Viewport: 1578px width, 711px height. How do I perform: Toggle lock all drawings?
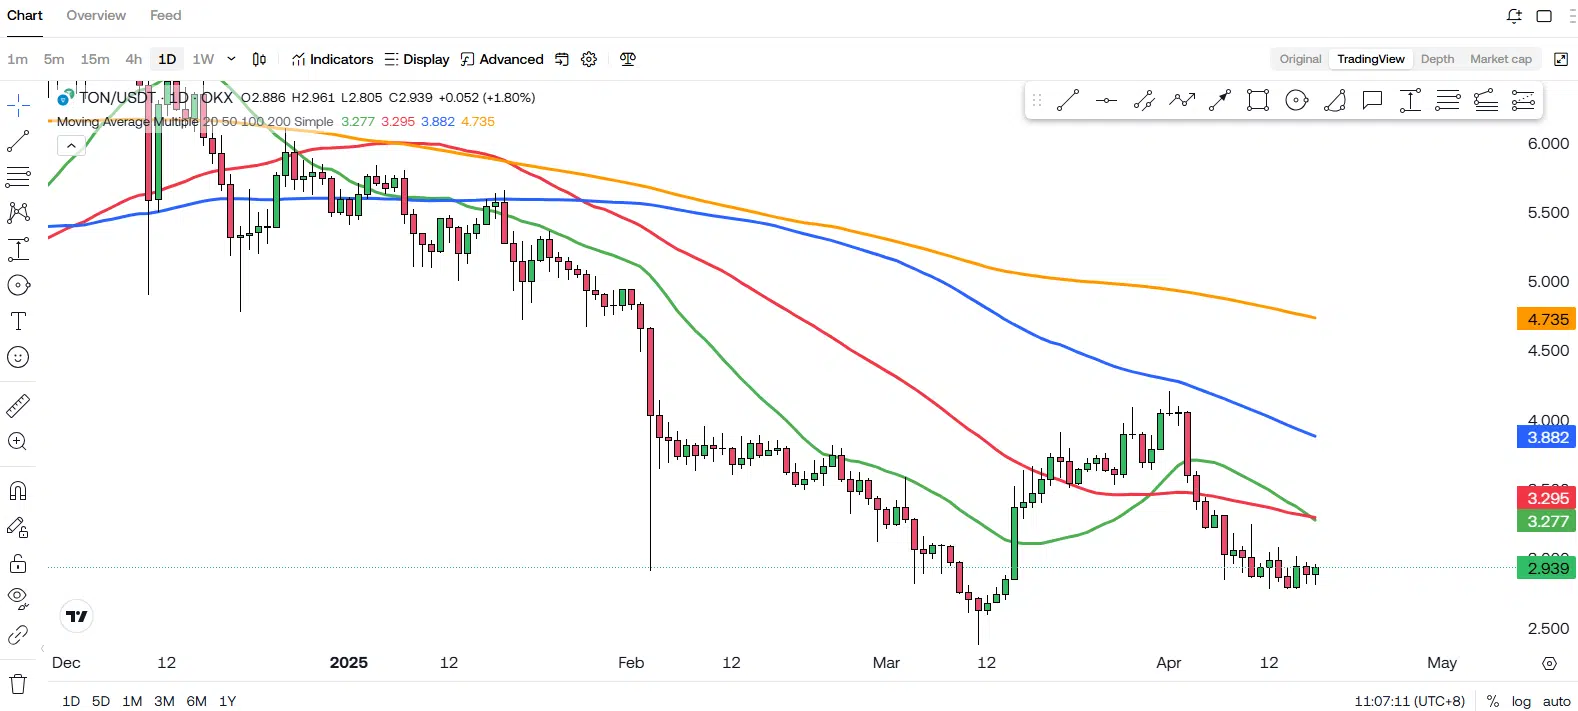pos(18,563)
